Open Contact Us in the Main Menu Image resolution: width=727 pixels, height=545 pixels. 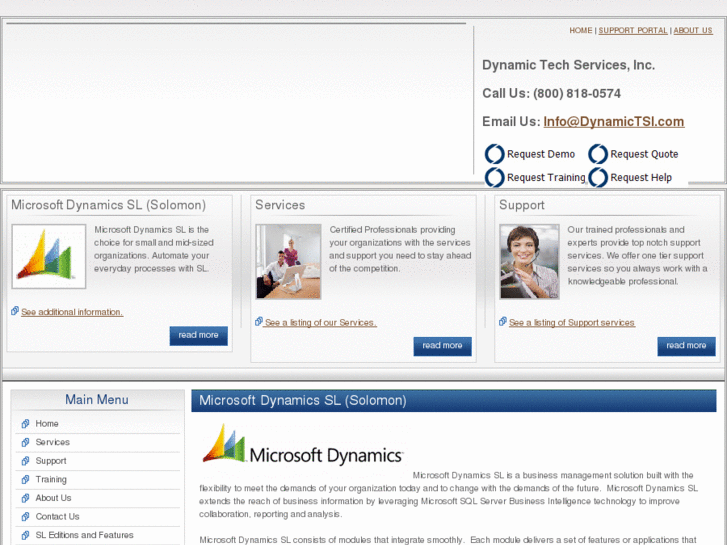tap(57, 516)
